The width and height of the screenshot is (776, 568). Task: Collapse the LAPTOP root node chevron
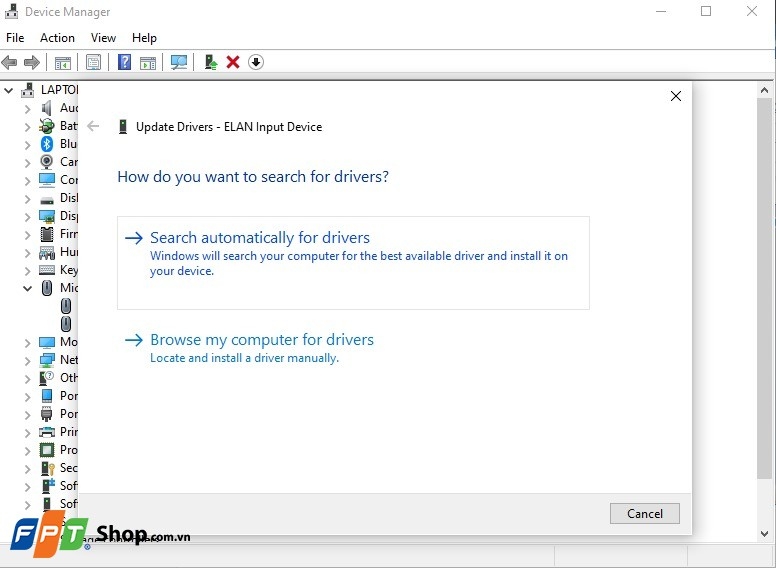click(x=8, y=91)
